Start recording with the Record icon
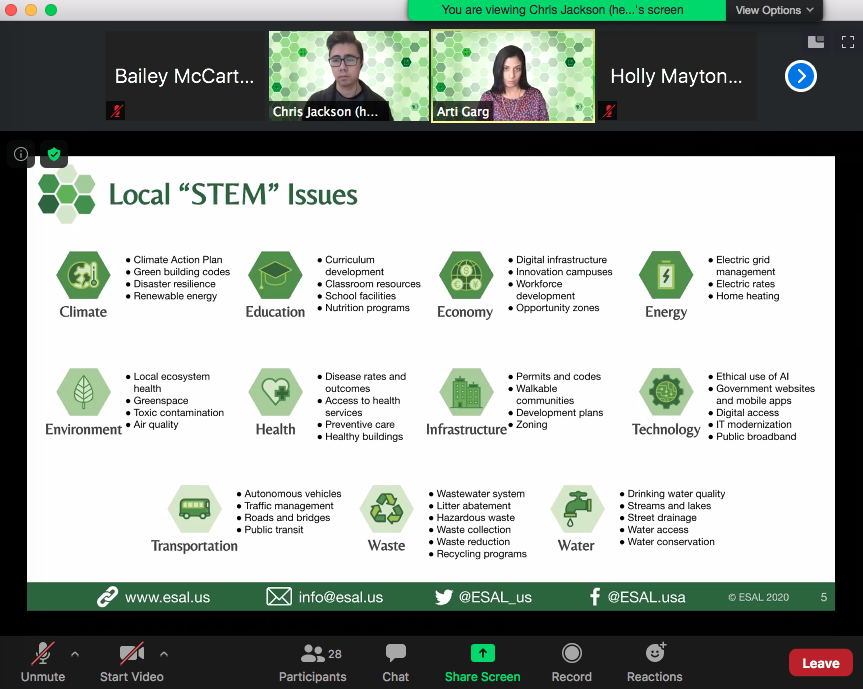863x689 pixels. pyautogui.click(x=571, y=661)
